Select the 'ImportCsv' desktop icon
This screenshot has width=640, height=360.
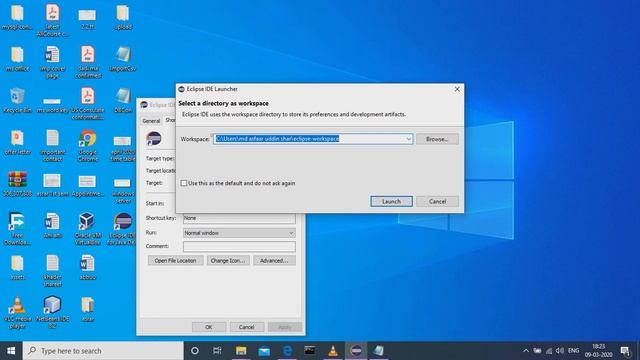122,59
